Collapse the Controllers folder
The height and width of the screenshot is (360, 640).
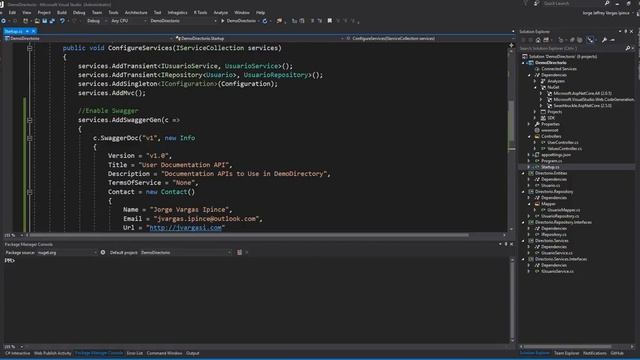point(529,136)
